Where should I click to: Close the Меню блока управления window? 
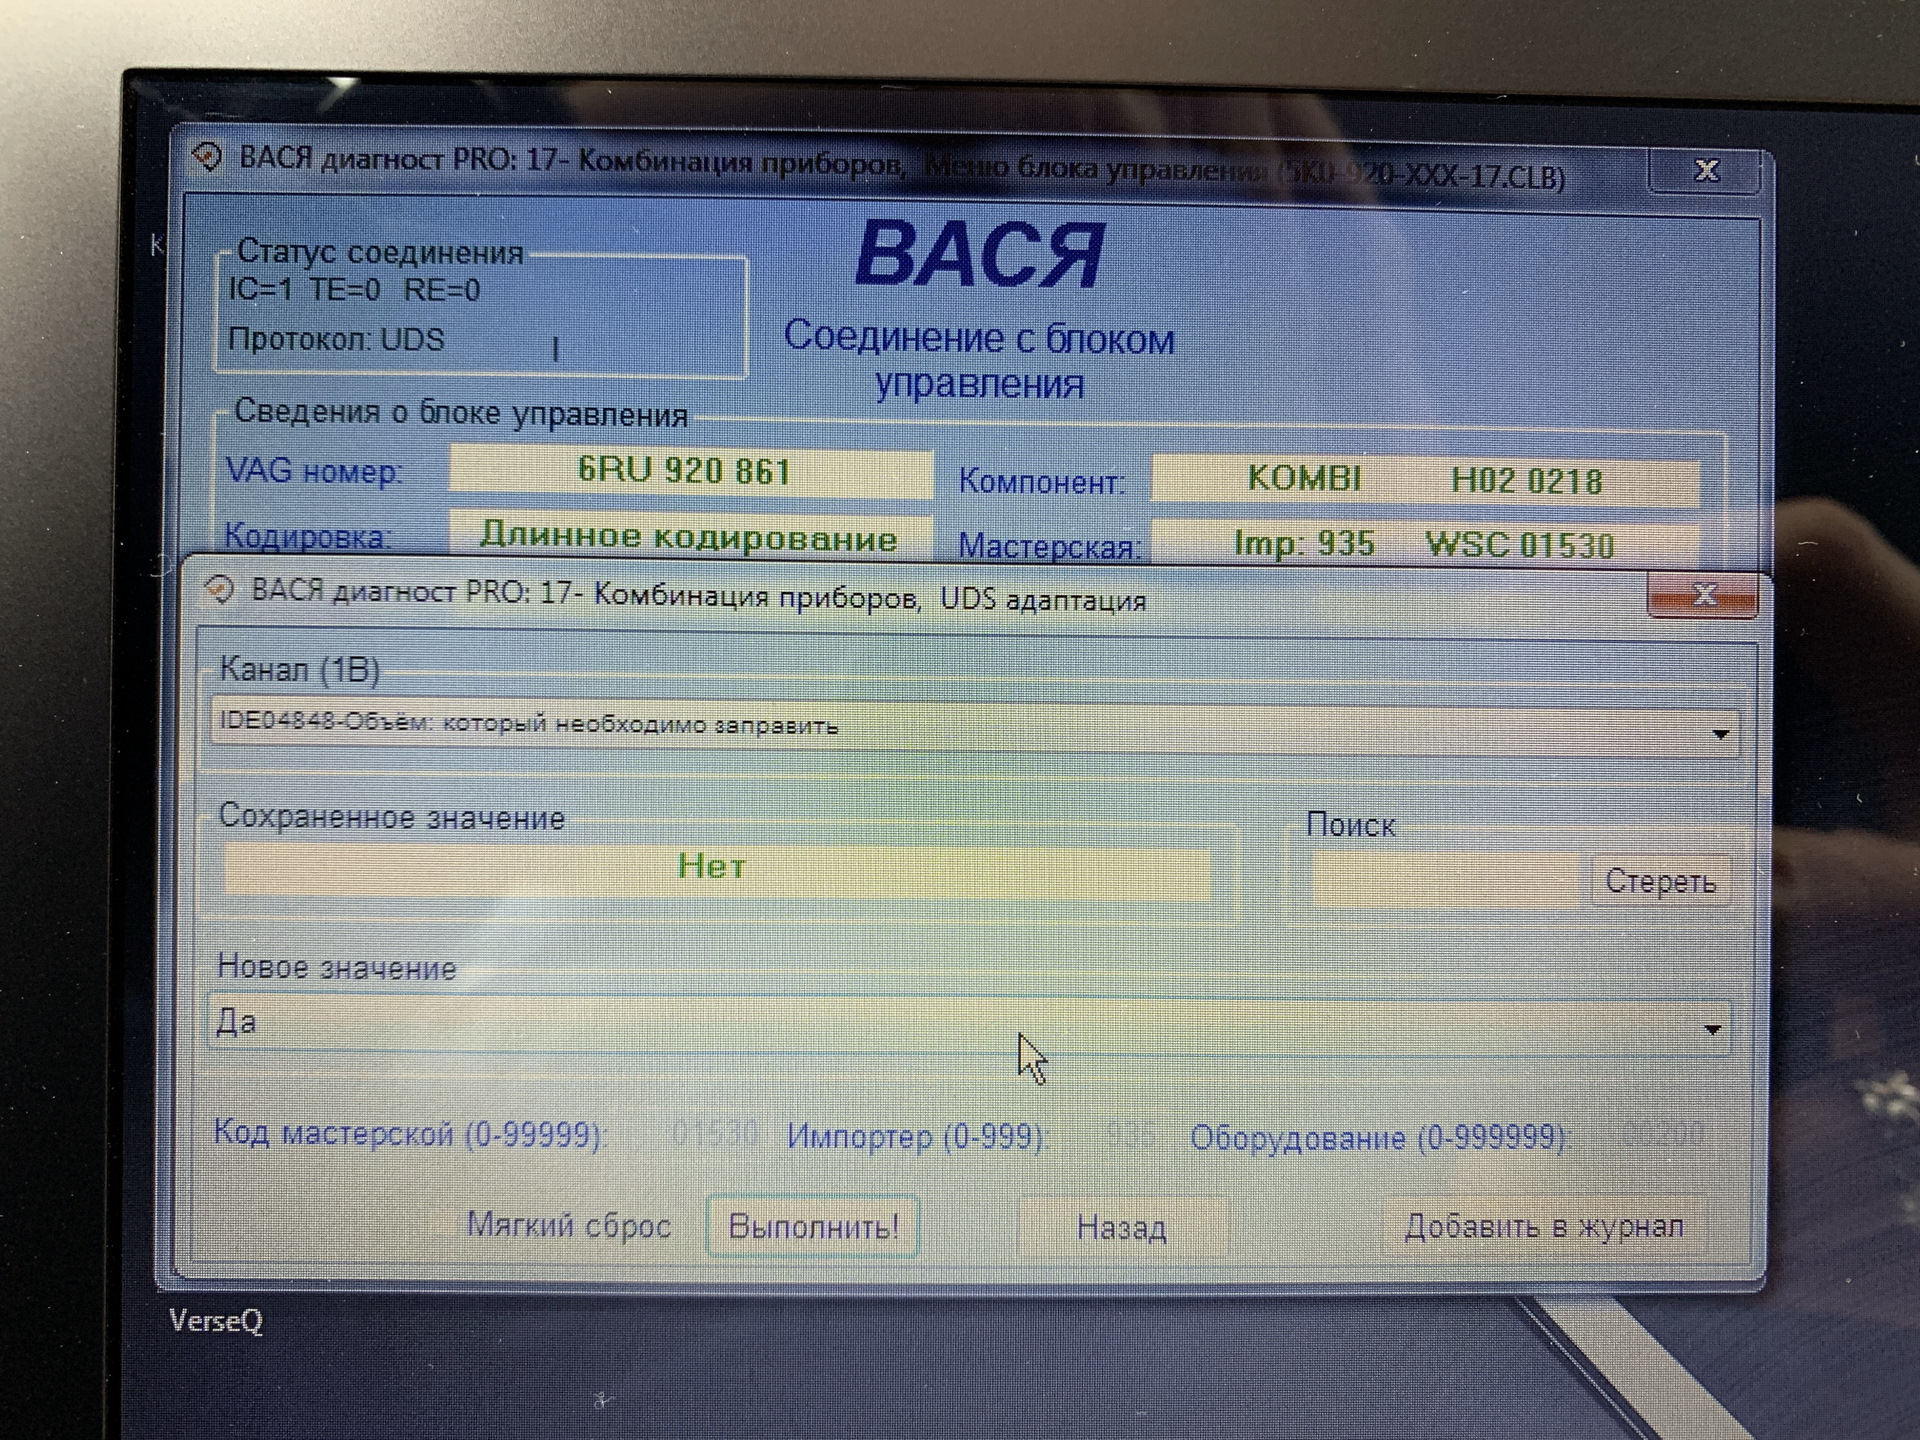click(1706, 171)
